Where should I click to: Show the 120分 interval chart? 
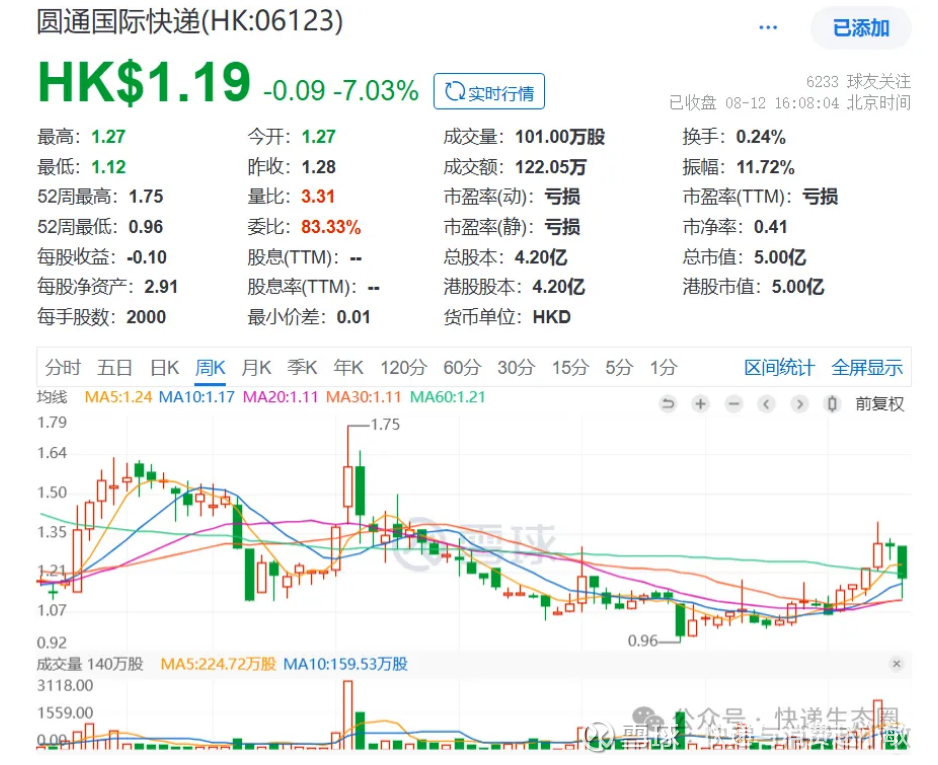tap(403, 367)
